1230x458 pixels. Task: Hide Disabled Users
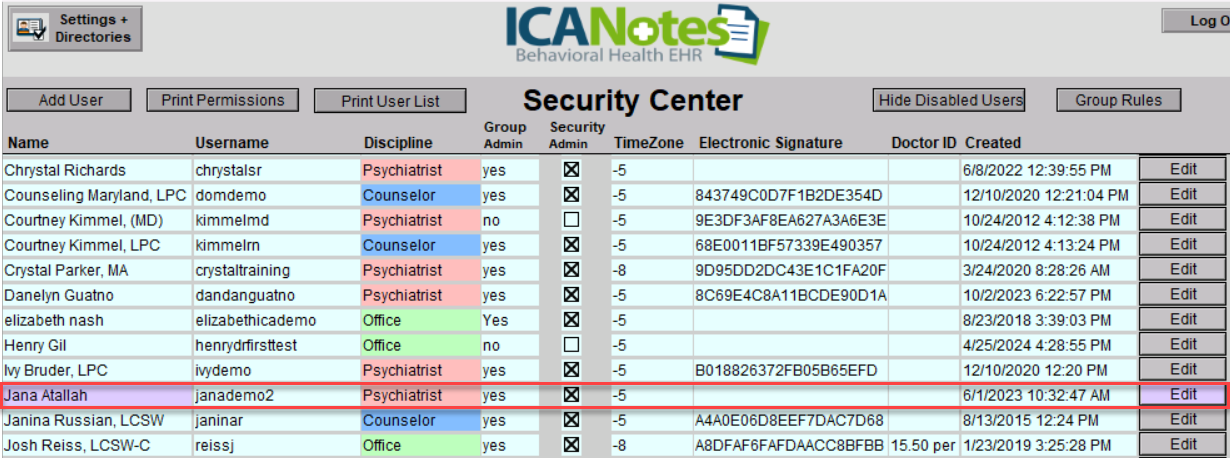click(x=950, y=100)
